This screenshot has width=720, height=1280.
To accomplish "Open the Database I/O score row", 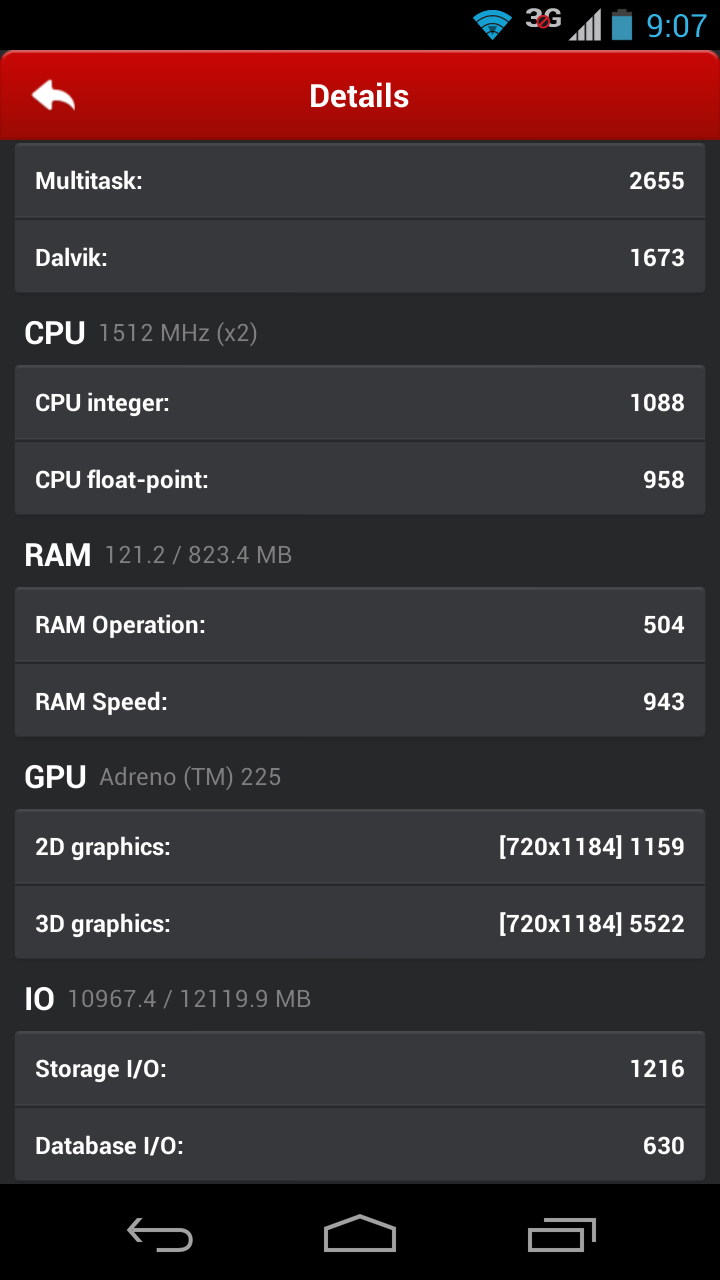I will coord(360,1145).
